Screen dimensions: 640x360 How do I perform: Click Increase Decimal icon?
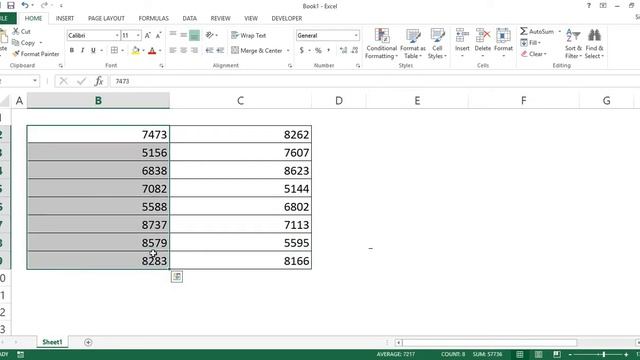(343, 50)
